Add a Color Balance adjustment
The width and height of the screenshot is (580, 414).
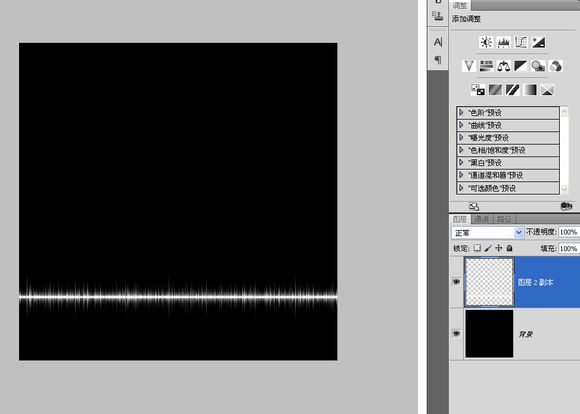pos(503,66)
